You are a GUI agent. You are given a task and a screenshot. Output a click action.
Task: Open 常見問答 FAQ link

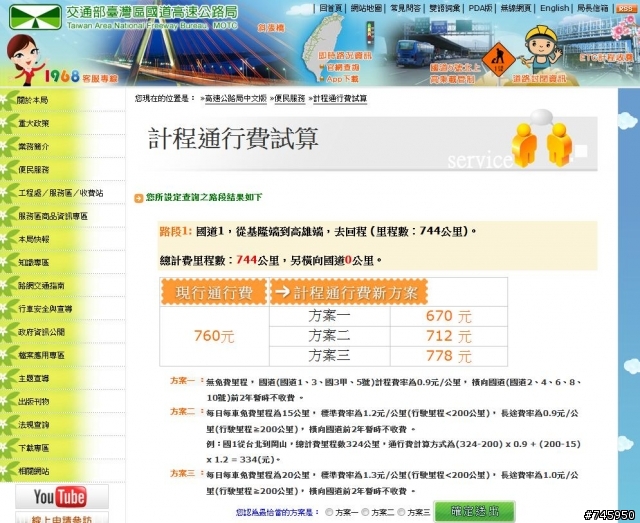[405, 8]
